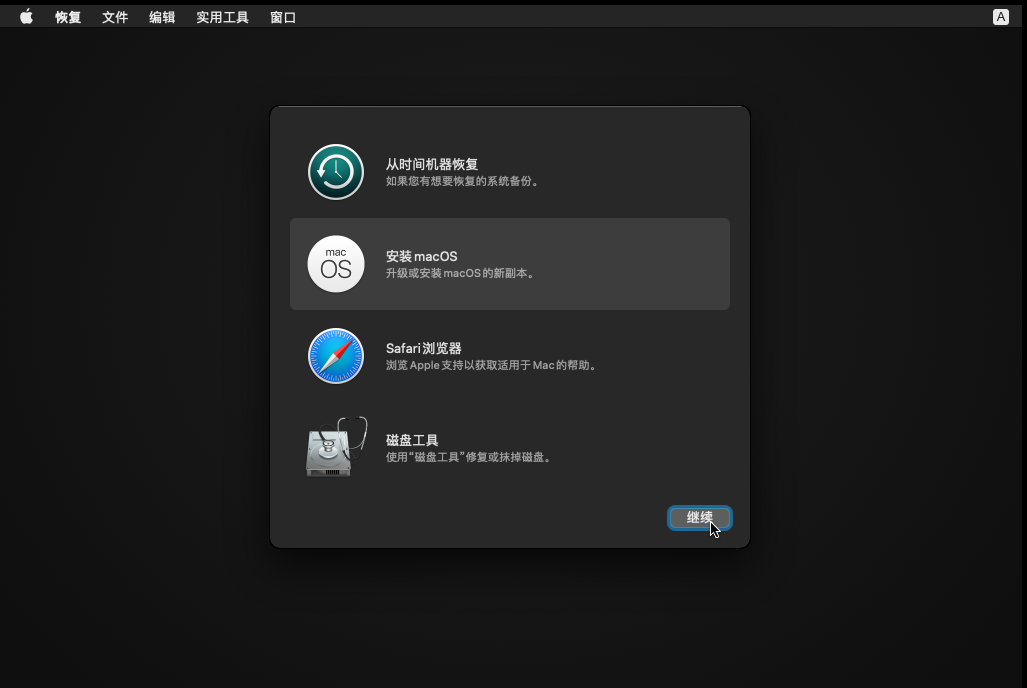Click description 升级或安装 macOS 的新副本。

click(x=462, y=273)
